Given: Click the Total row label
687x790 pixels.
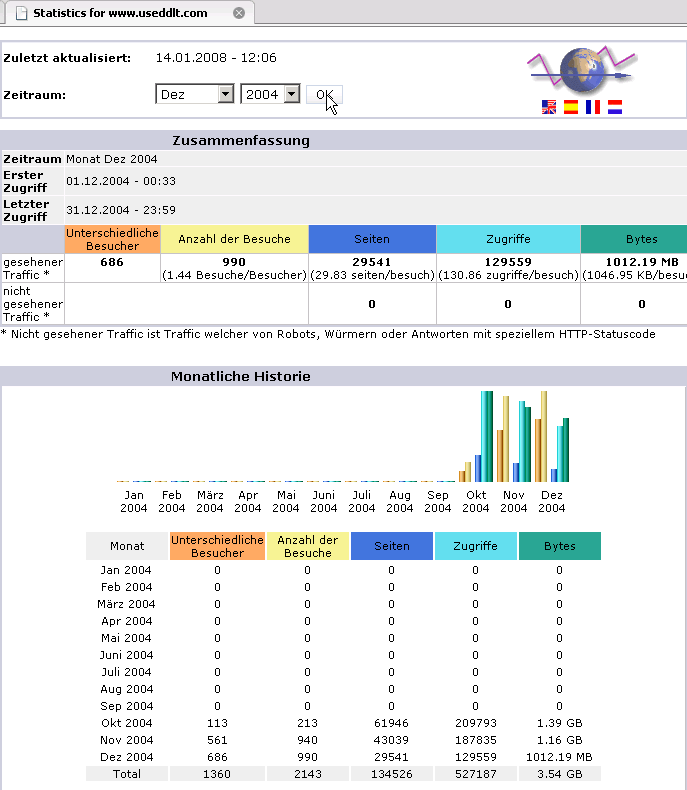Looking at the screenshot, I should click(127, 774).
